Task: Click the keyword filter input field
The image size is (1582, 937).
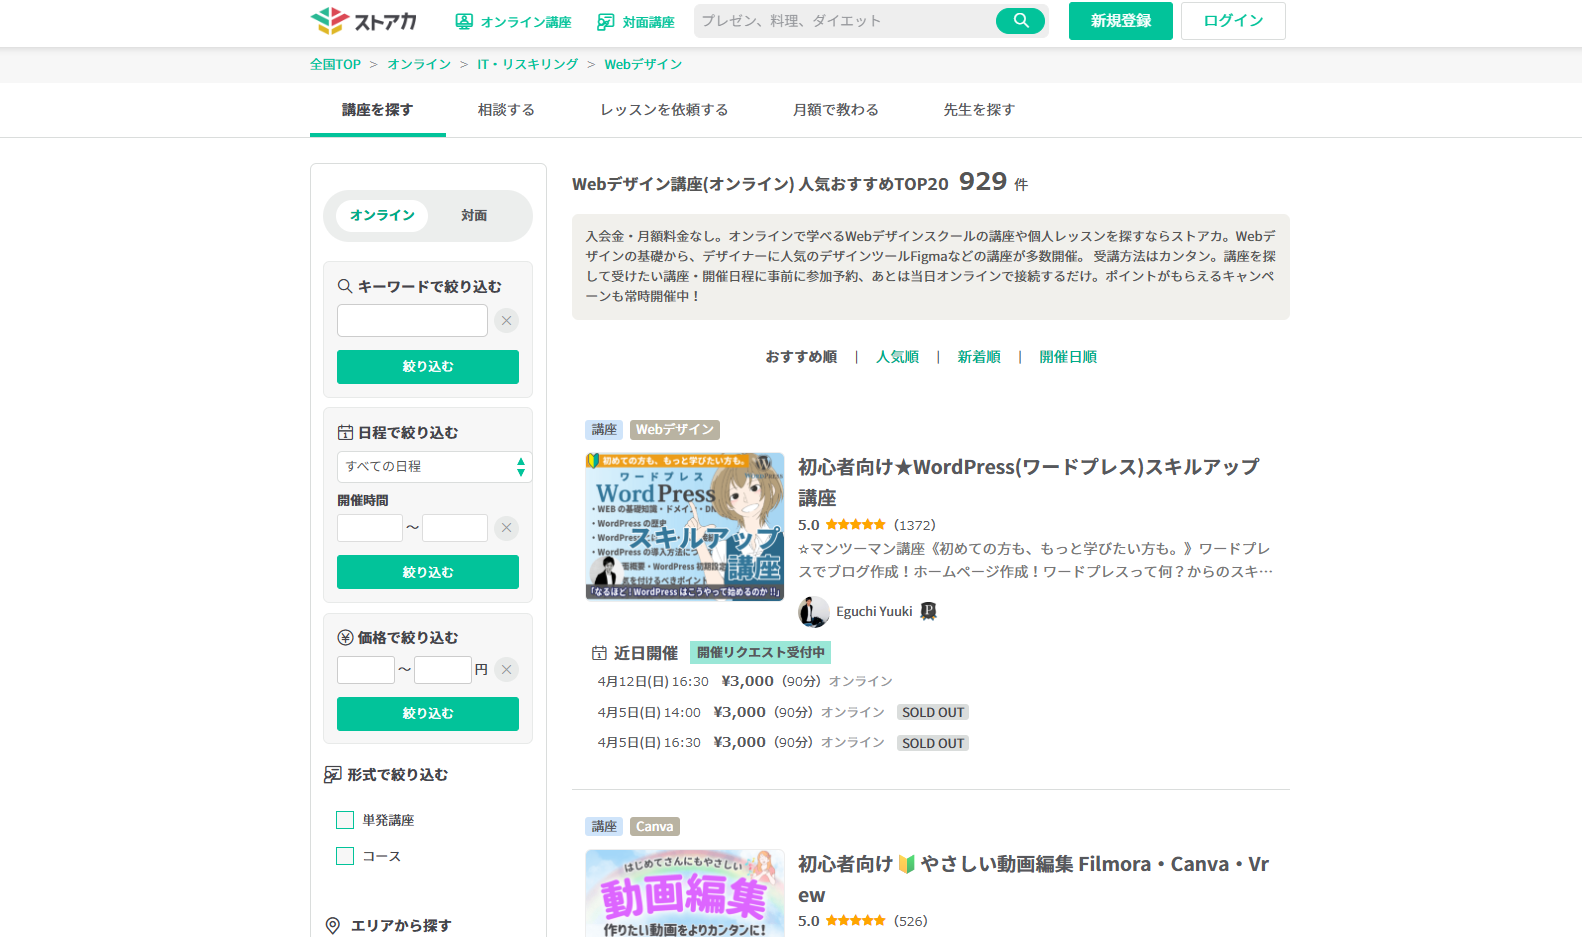Action: [412, 321]
